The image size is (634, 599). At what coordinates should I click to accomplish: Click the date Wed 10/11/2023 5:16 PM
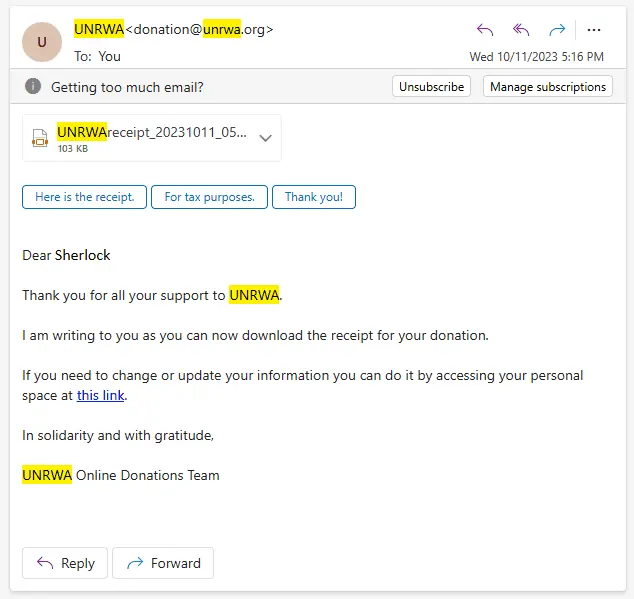(537, 57)
